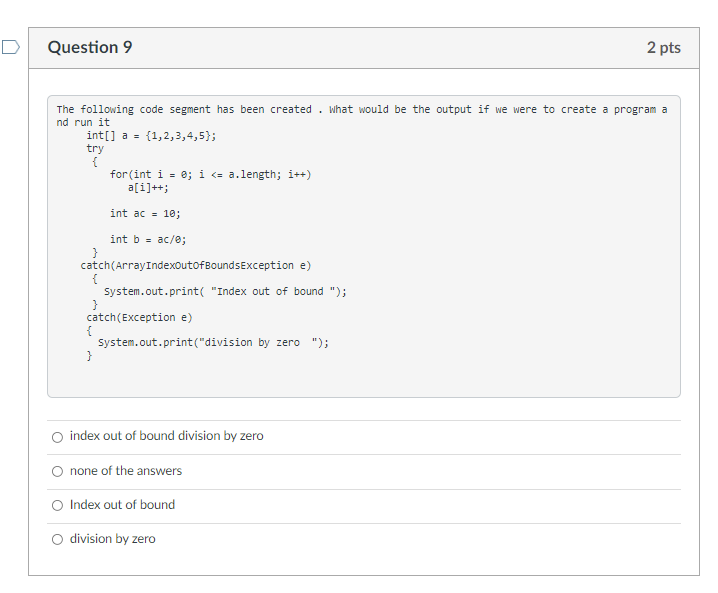Select the 'Index out of bound' radio option
718x593 pixels.
[57, 506]
